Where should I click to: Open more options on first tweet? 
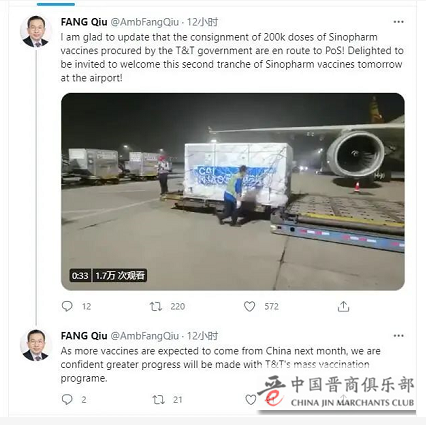398,22
